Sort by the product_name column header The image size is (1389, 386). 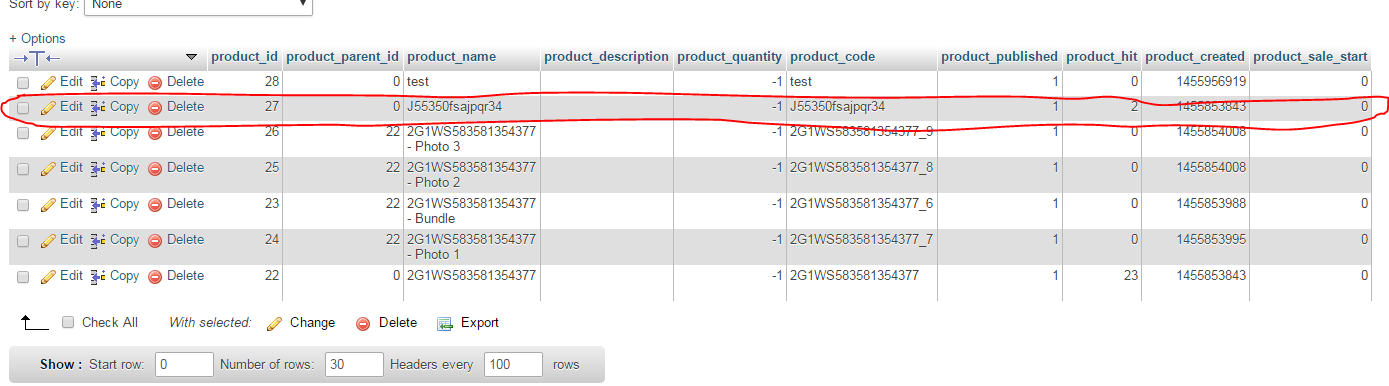[451, 57]
